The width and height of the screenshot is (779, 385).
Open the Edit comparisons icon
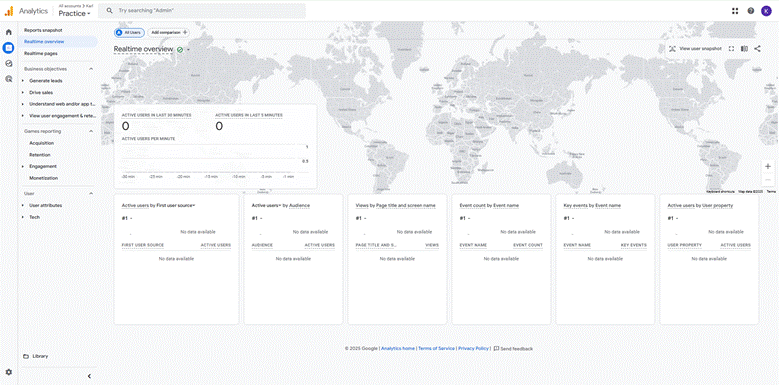click(x=744, y=49)
